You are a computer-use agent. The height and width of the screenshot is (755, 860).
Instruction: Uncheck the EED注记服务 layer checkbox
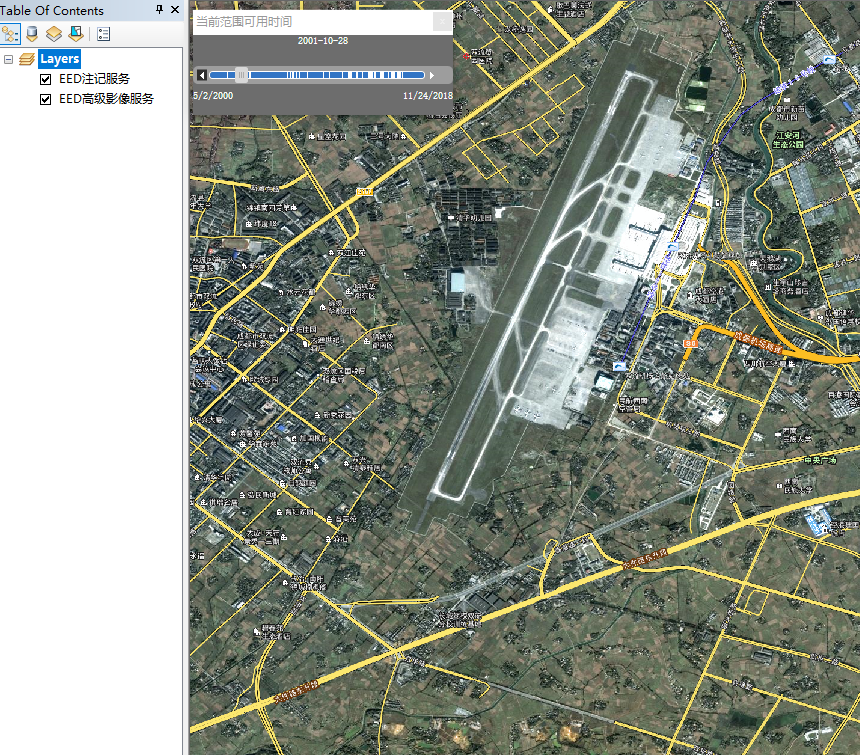pyautogui.click(x=45, y=79)
